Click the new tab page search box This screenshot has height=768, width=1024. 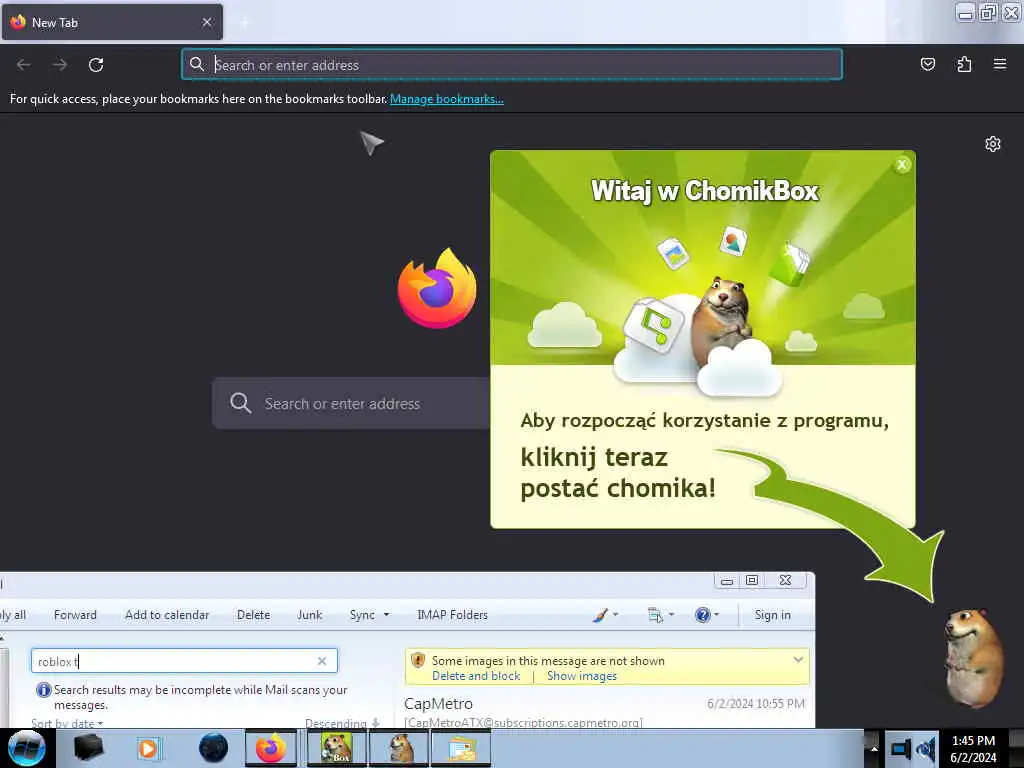[353, 403]
